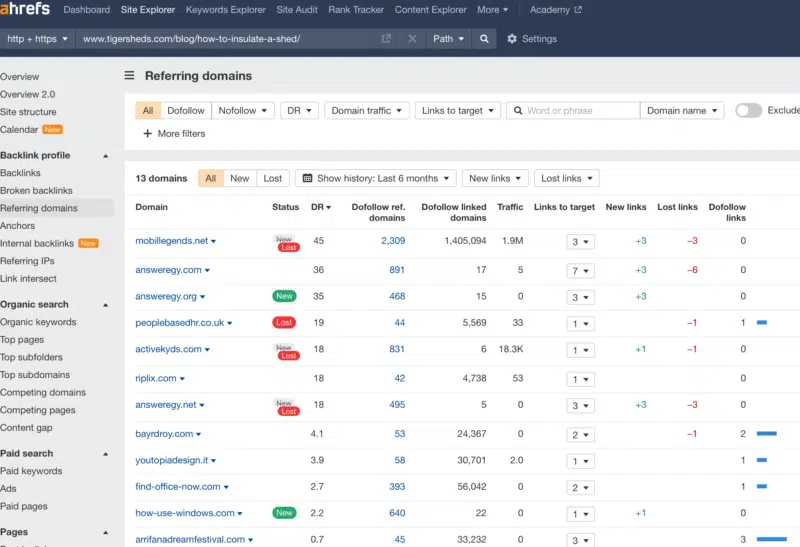The width and height of the screenshot is (800, 547).
Task: Open Show history: Last 6 months dropdown
Action: point(376,178)
